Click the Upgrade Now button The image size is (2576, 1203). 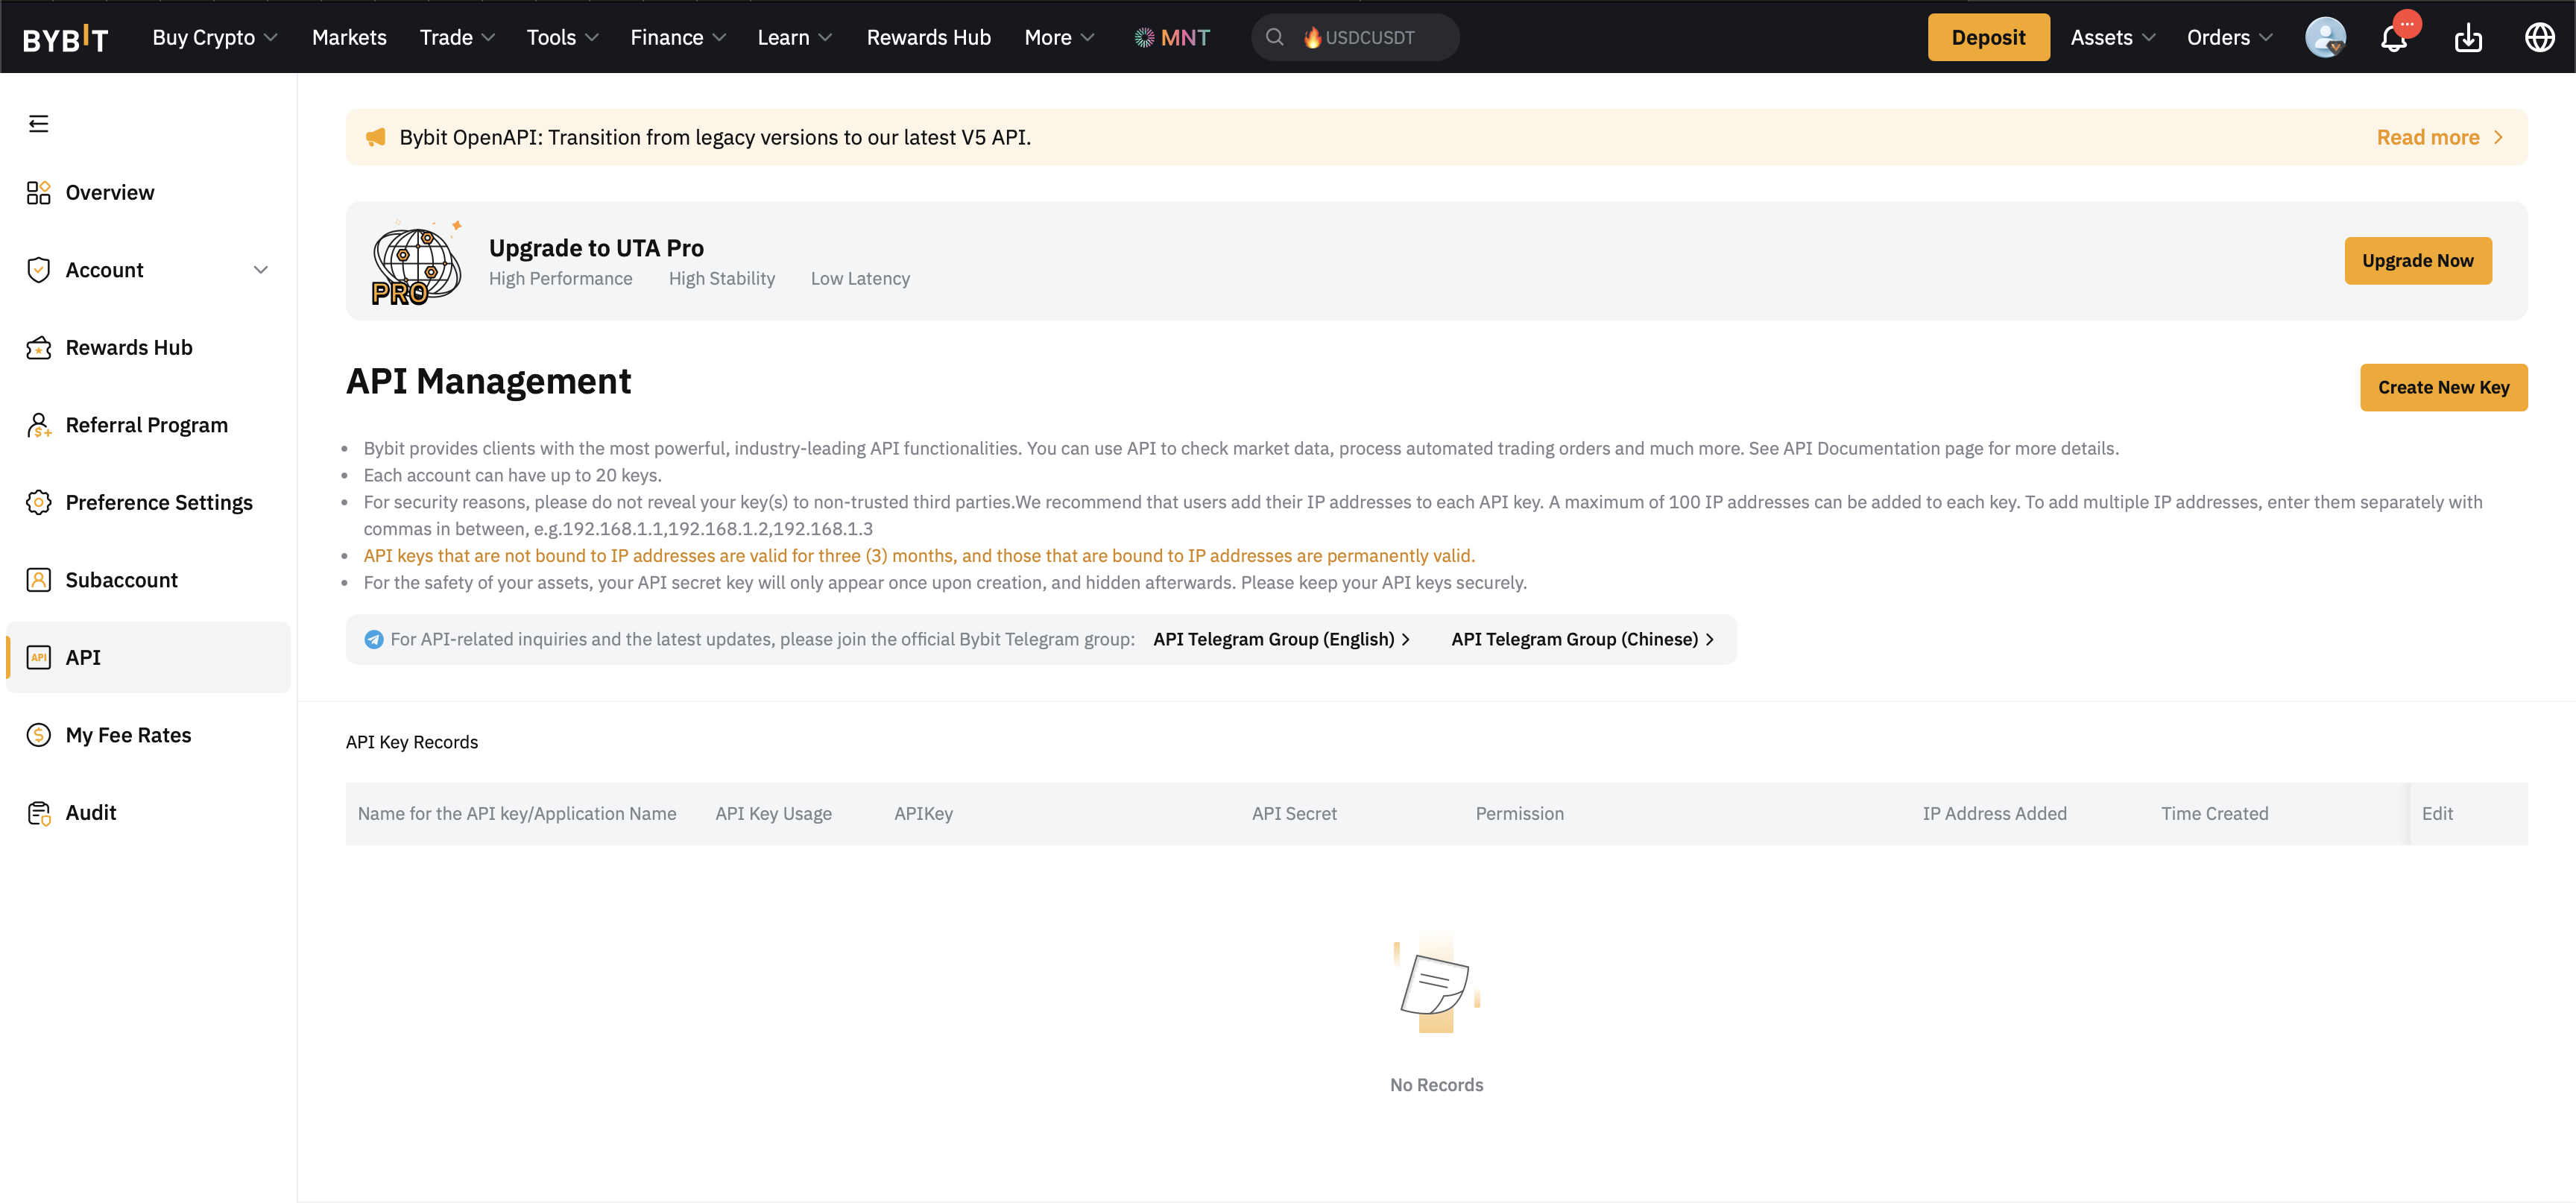(x=2417, y=261)
